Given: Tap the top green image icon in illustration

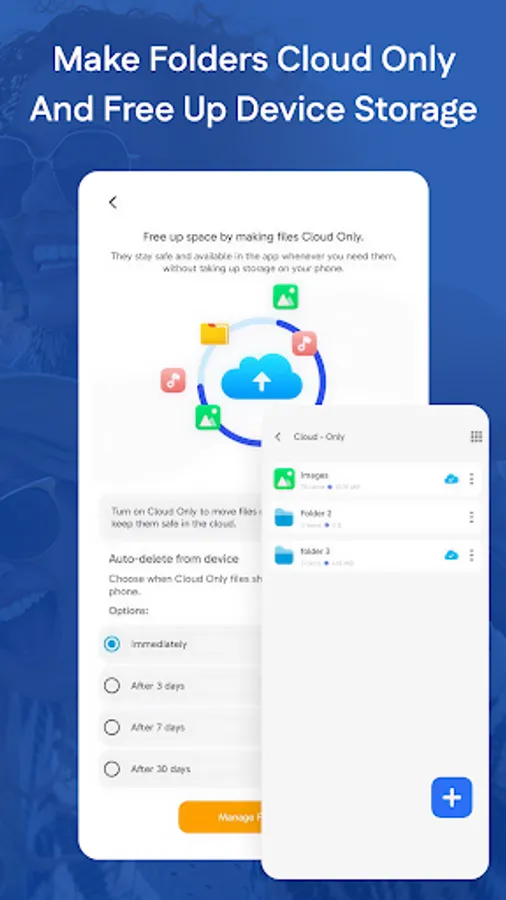Looking at the screenshot, I should click(x=286, y=297).
